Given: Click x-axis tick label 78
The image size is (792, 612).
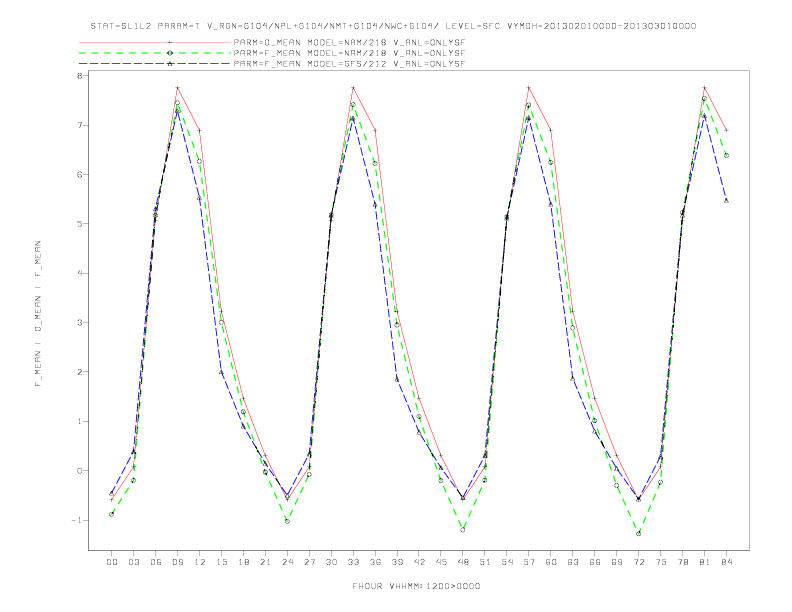Looking at the screenshot, I should pyautogui.click(x=683, y=562).
